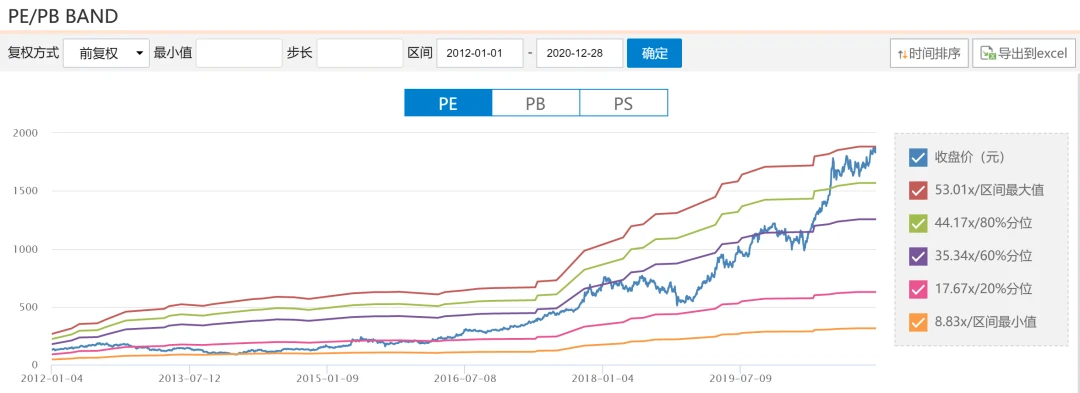
Task: Switch to the PB tab
Action: click(536, 103)
